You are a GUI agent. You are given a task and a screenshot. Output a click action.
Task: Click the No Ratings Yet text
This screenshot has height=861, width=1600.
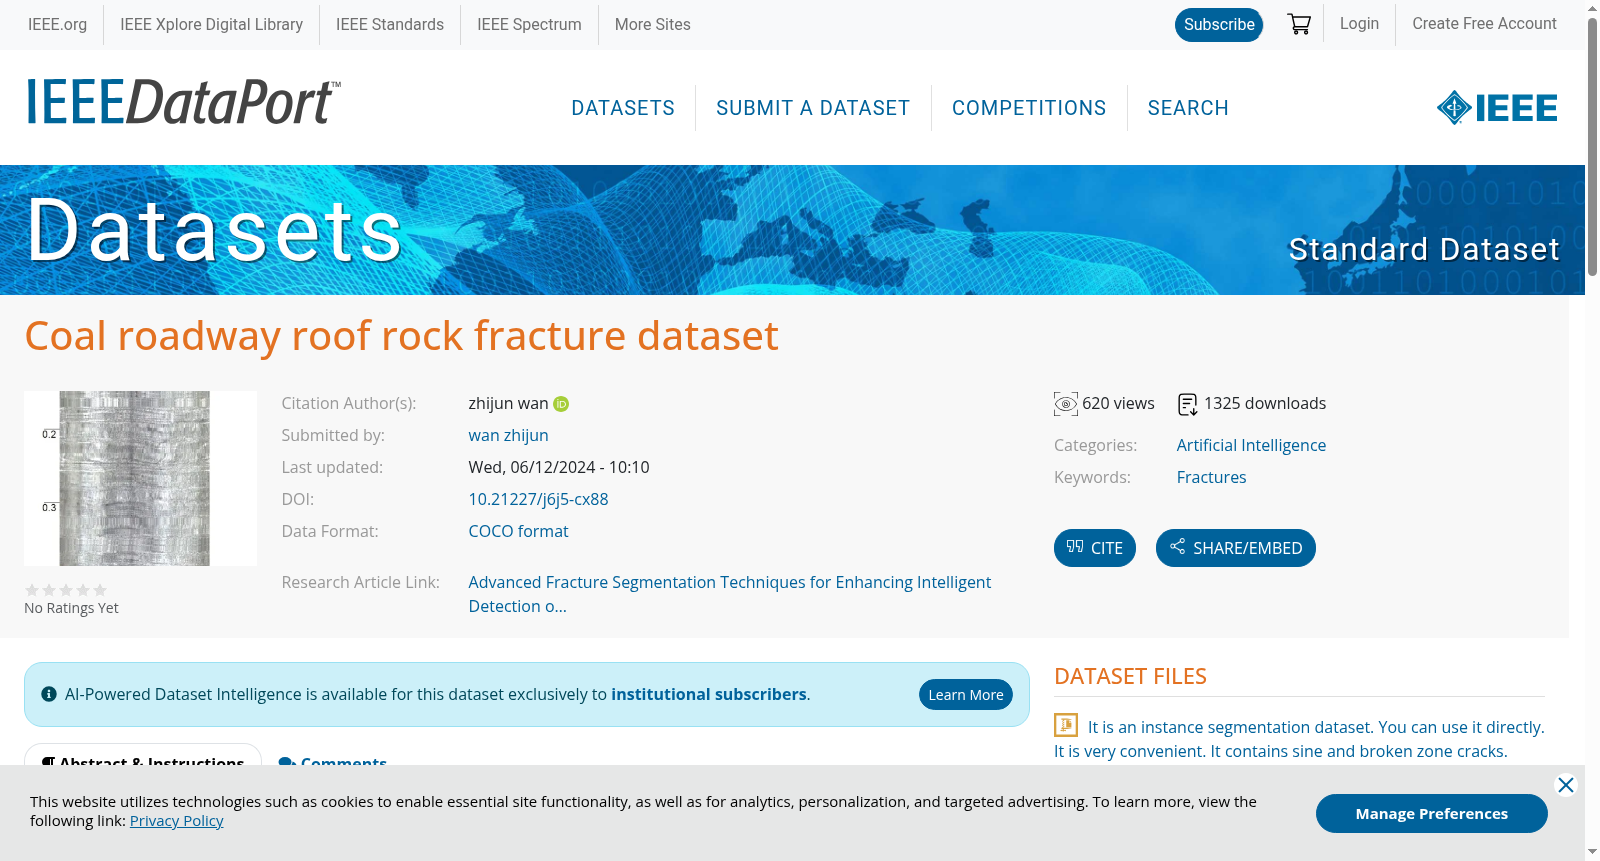[71, 608]
